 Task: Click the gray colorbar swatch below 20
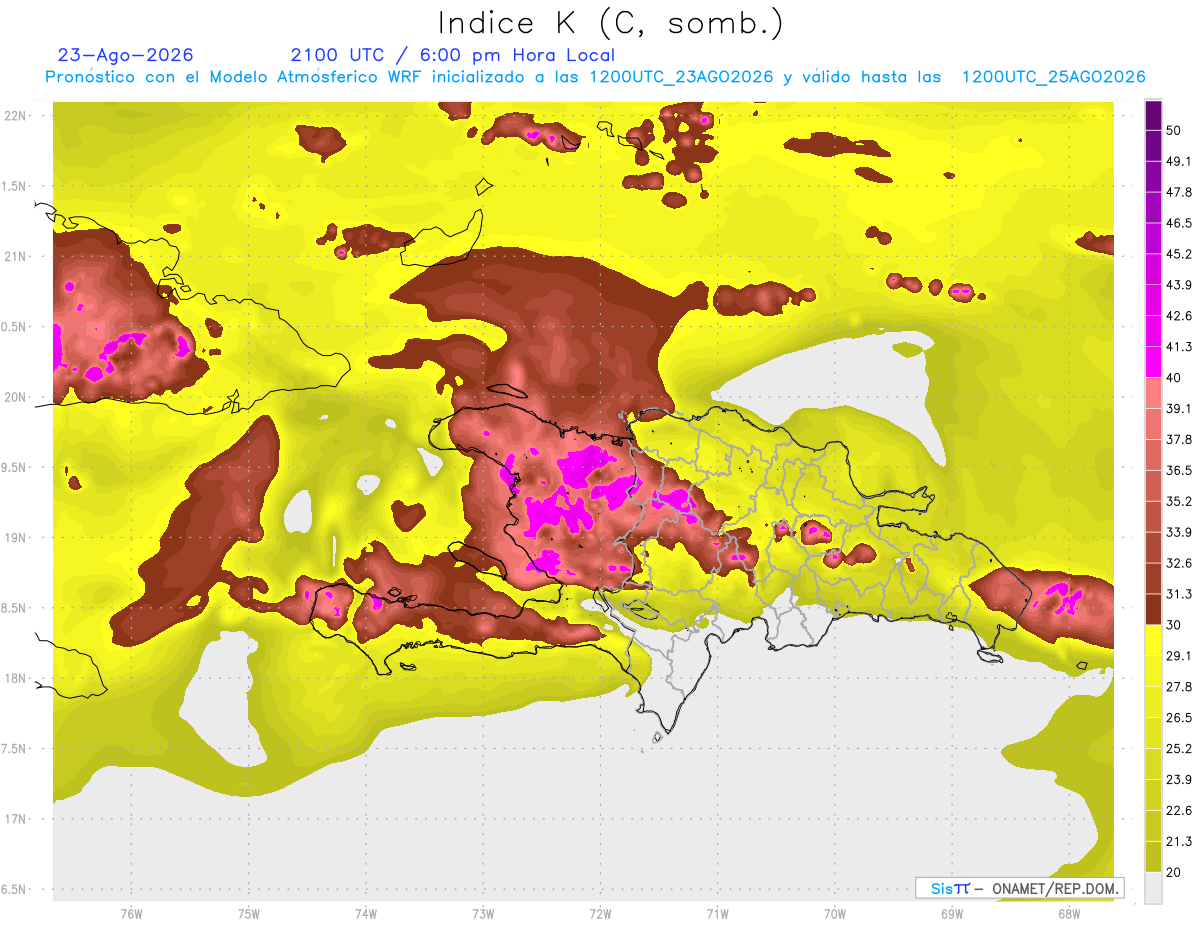tap(1153, 887)
